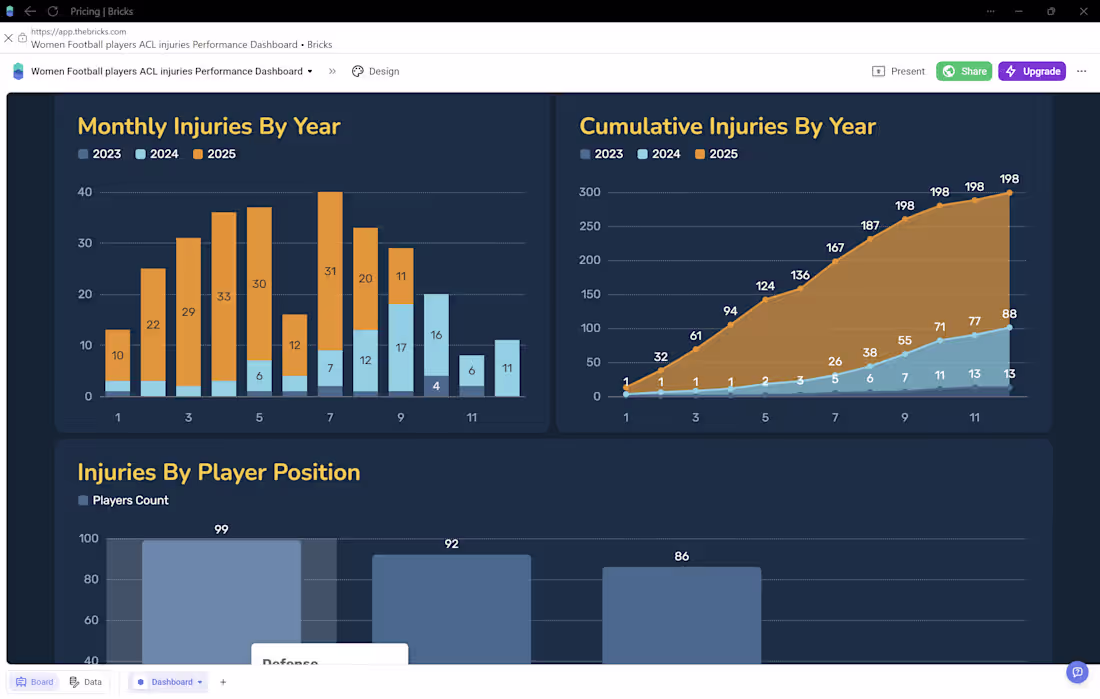This screenshot has width=1100, height=699.
Task: Open the toolbar three-dot overflow menu
Action: (x=1082, y=71)
